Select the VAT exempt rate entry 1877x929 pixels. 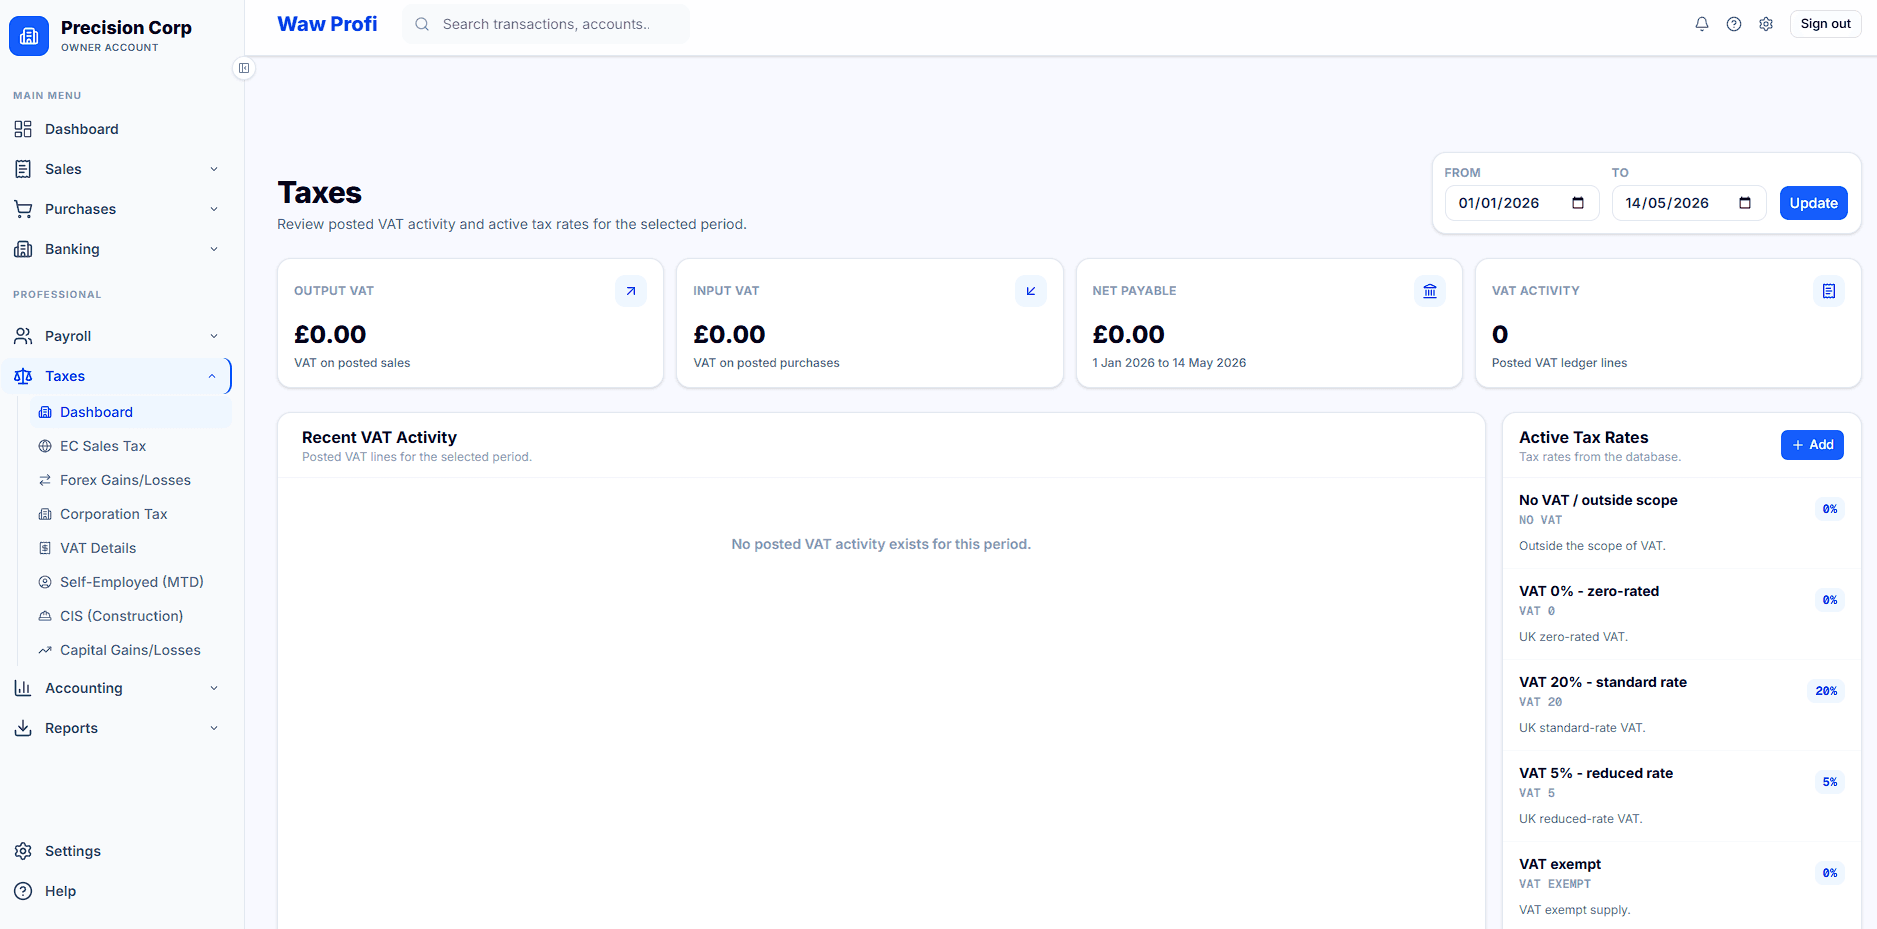tap(1681, 887)
